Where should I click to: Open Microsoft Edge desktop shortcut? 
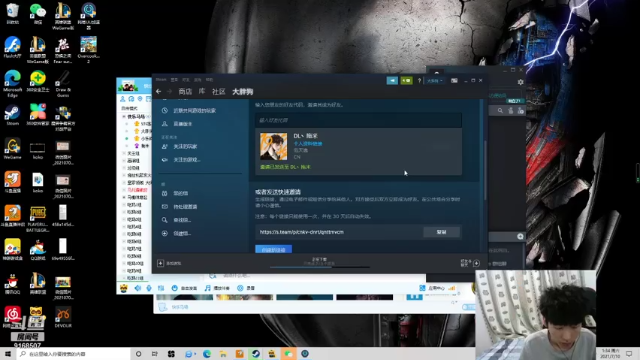click(x=13, y=83)
